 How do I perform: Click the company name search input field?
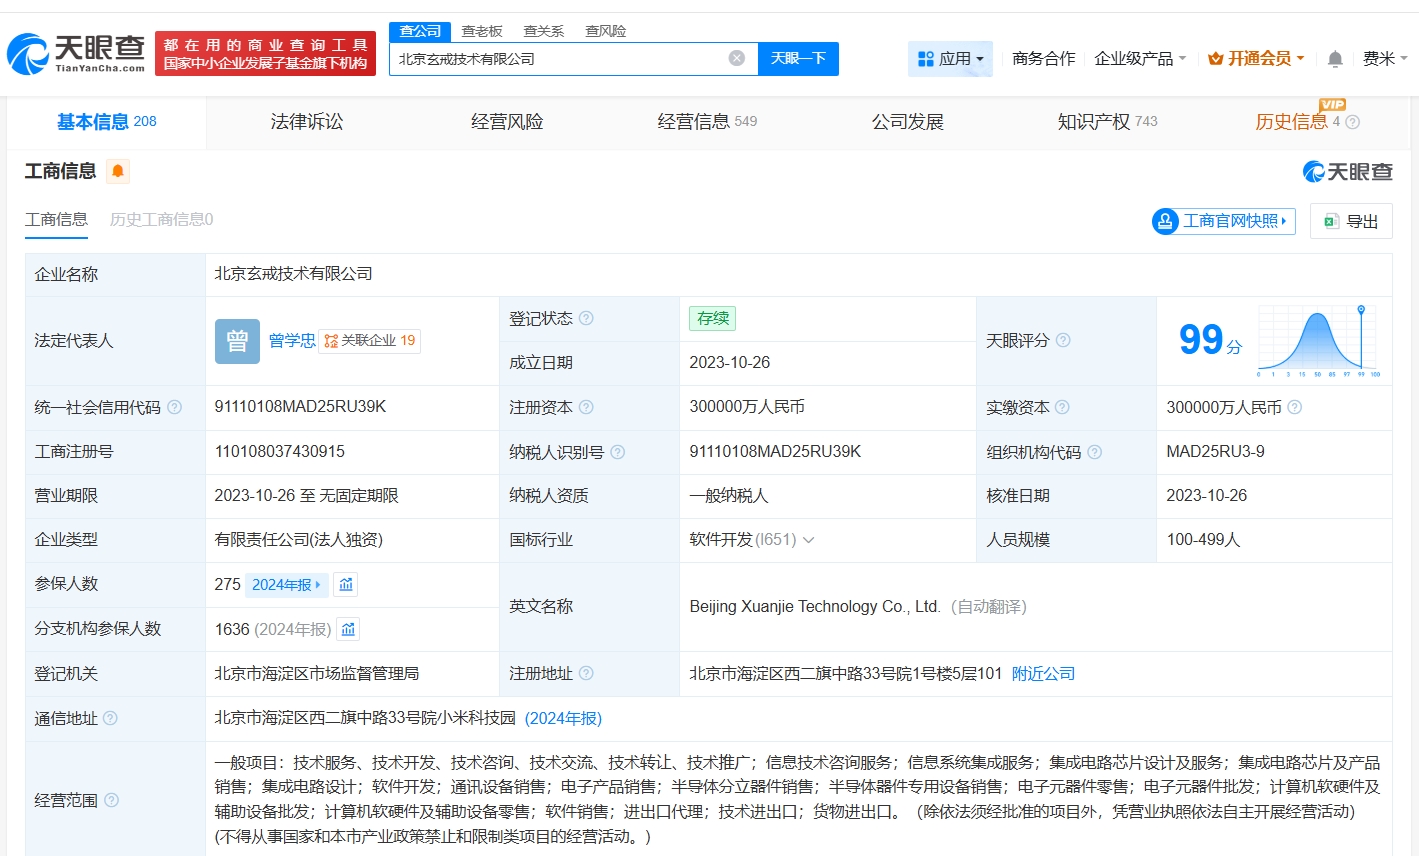(x=560, y=59)
